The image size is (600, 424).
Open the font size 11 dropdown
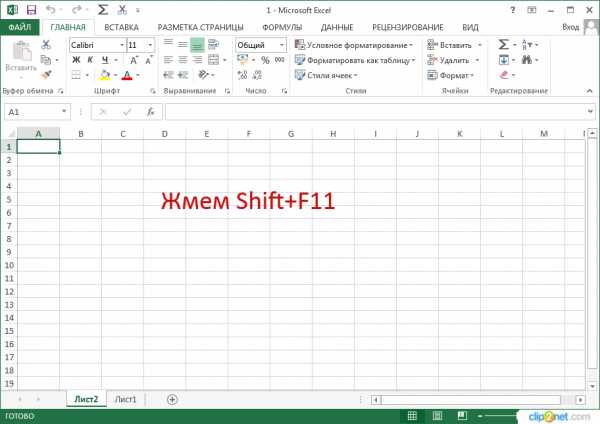pyautogui.click(x=150, y=45)
